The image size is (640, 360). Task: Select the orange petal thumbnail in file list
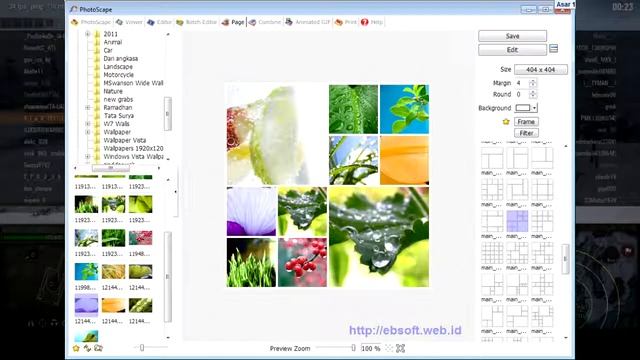113,305
